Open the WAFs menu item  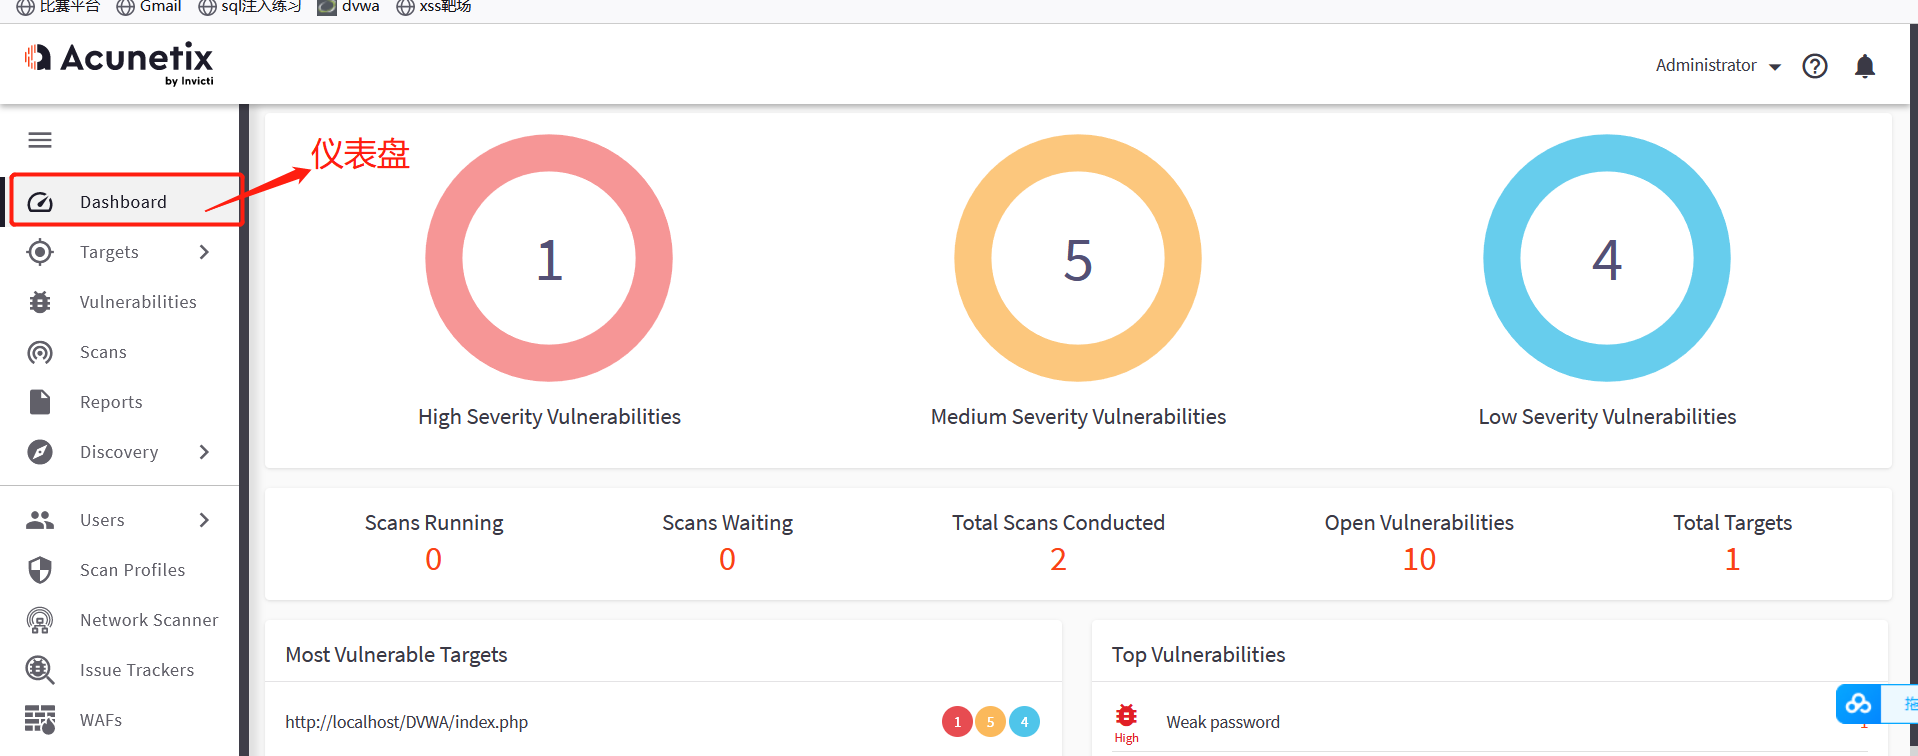[120, 720]
